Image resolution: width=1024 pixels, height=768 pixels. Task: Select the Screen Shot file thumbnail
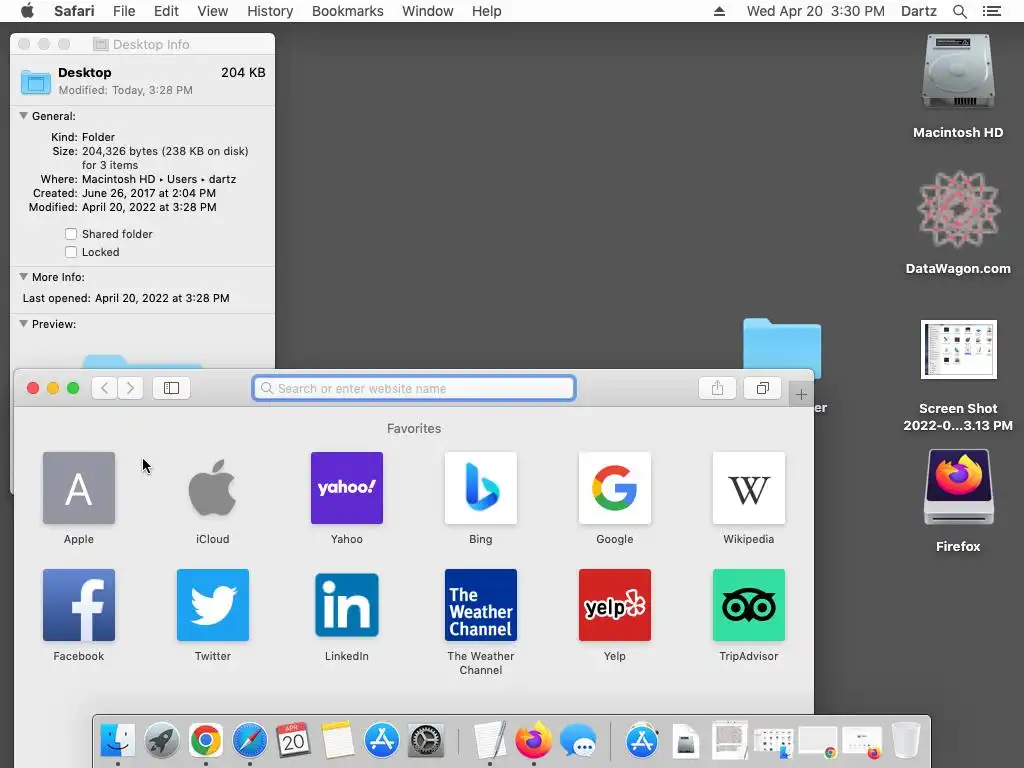[x=958, y=349]
